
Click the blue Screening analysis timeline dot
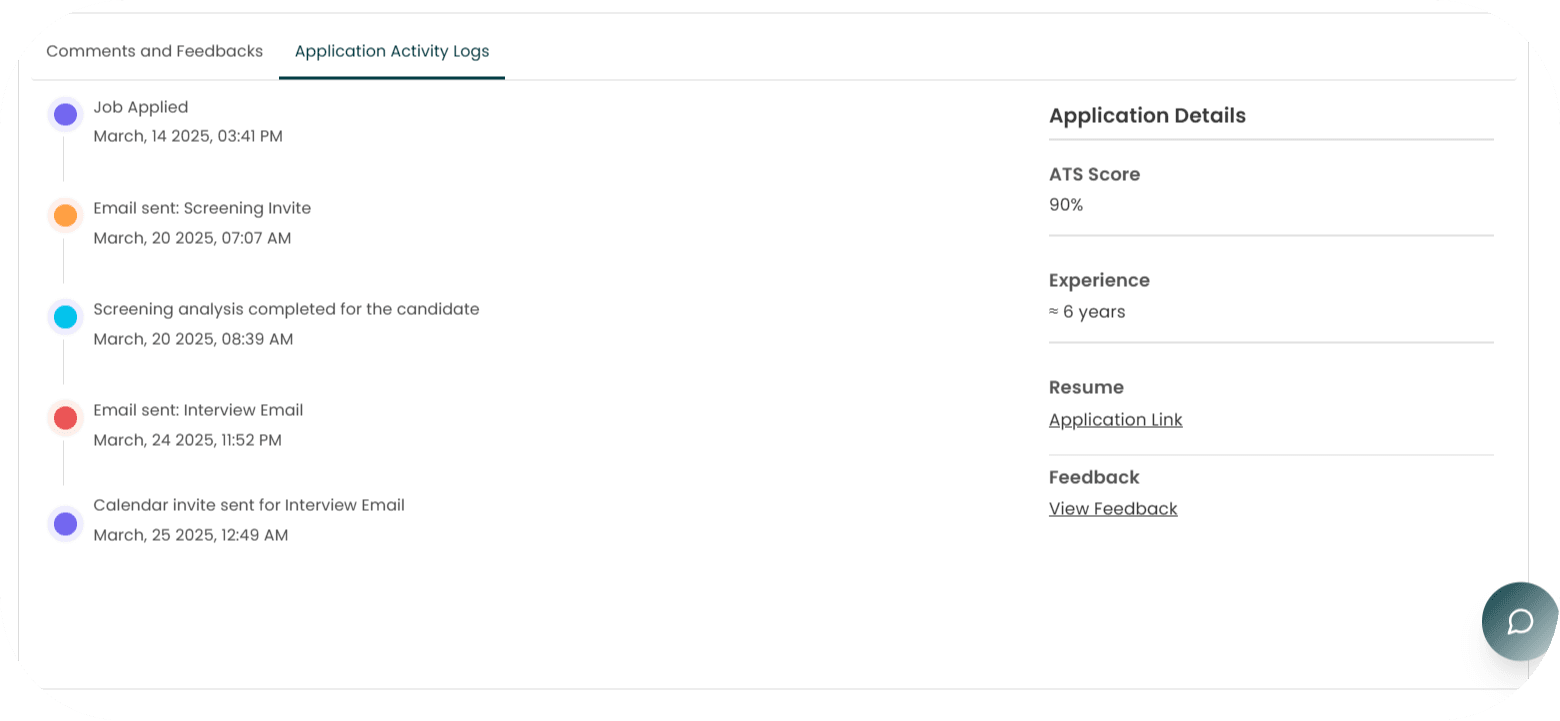pyautogui.click(x=65, y=317)
